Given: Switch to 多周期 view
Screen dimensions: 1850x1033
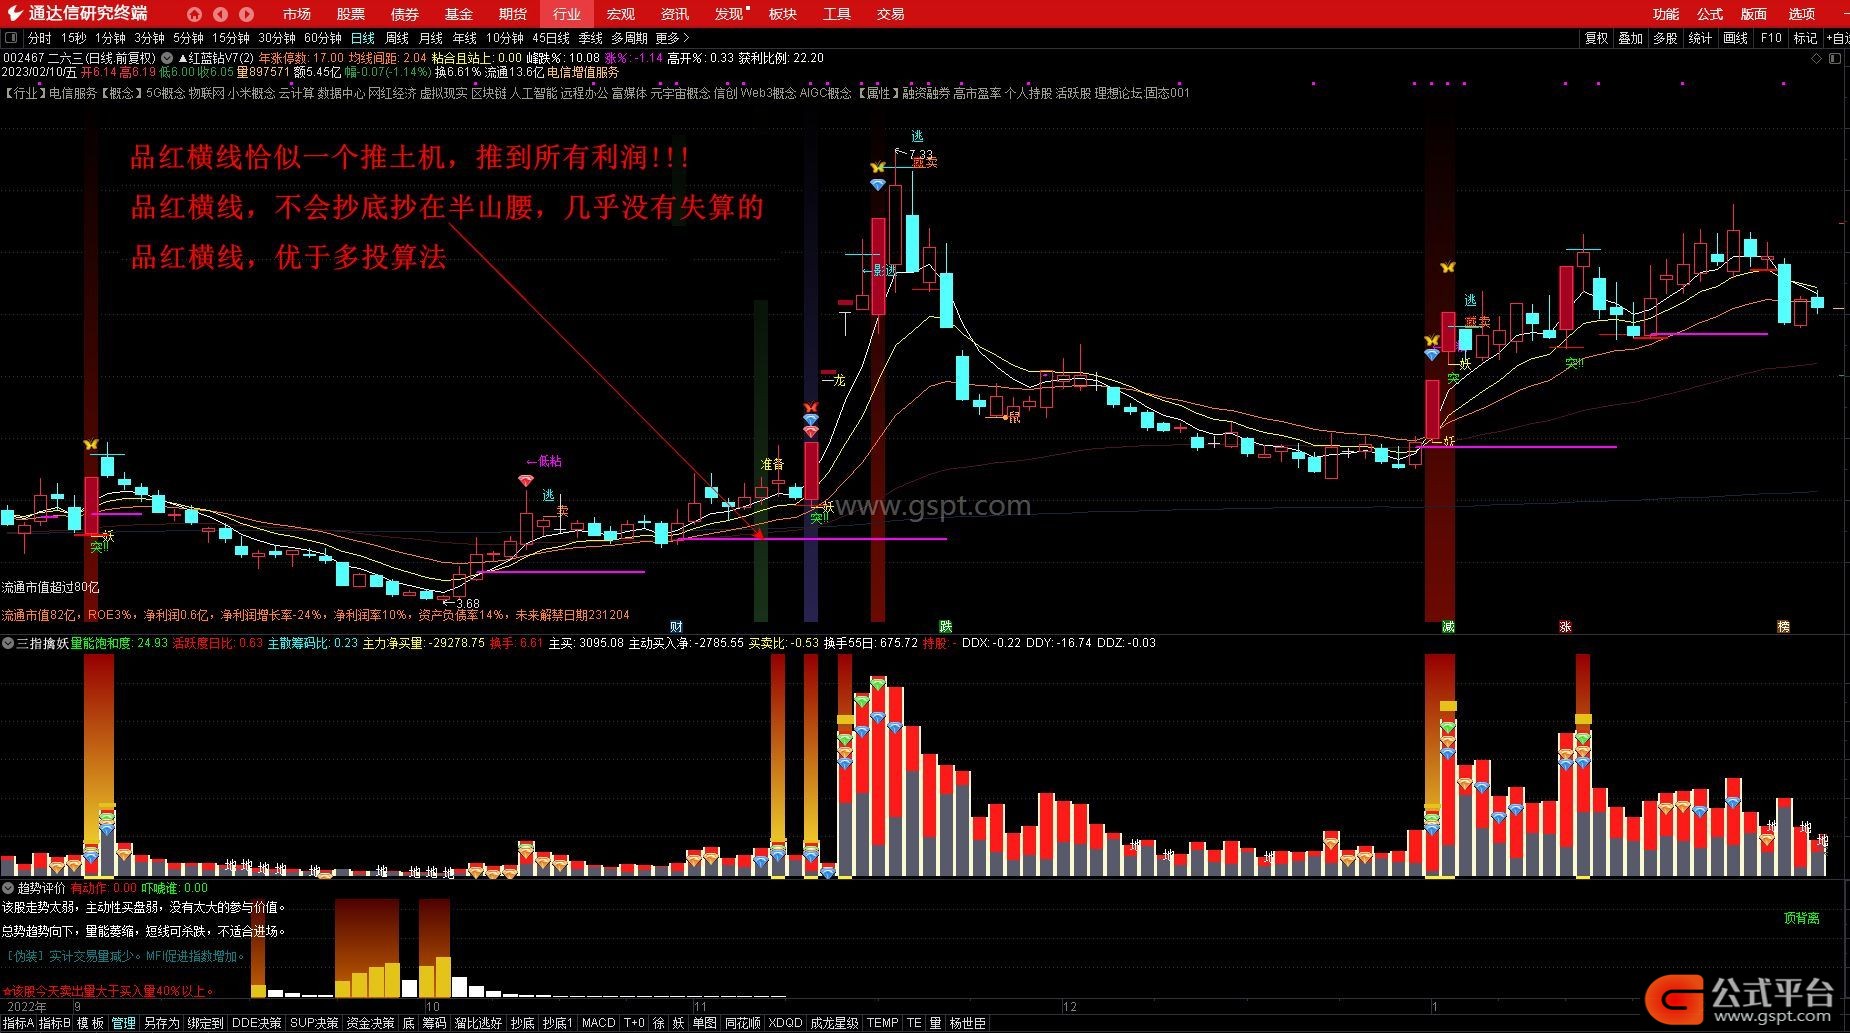Looking at the screenshot, I should coord(629,38).
